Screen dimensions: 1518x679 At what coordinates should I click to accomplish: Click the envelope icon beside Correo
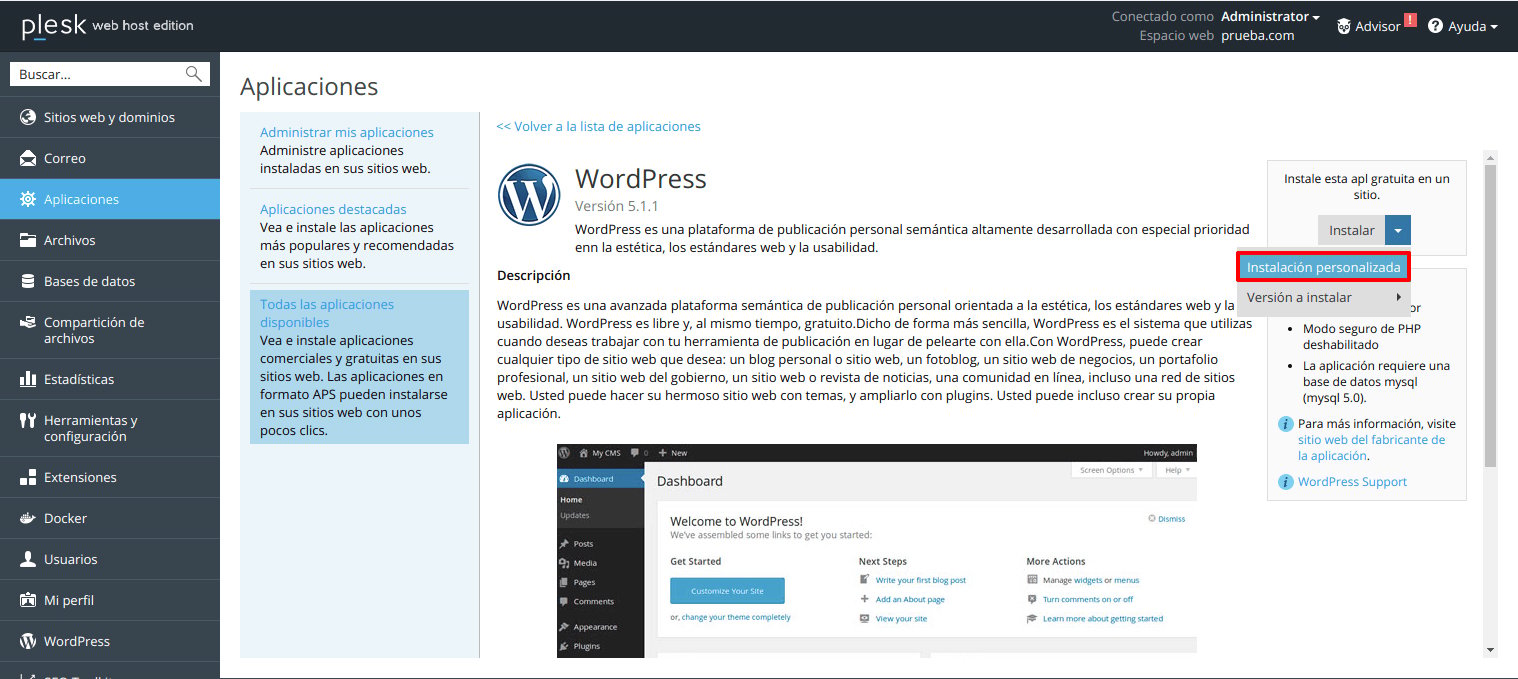(x=28, y=158)
